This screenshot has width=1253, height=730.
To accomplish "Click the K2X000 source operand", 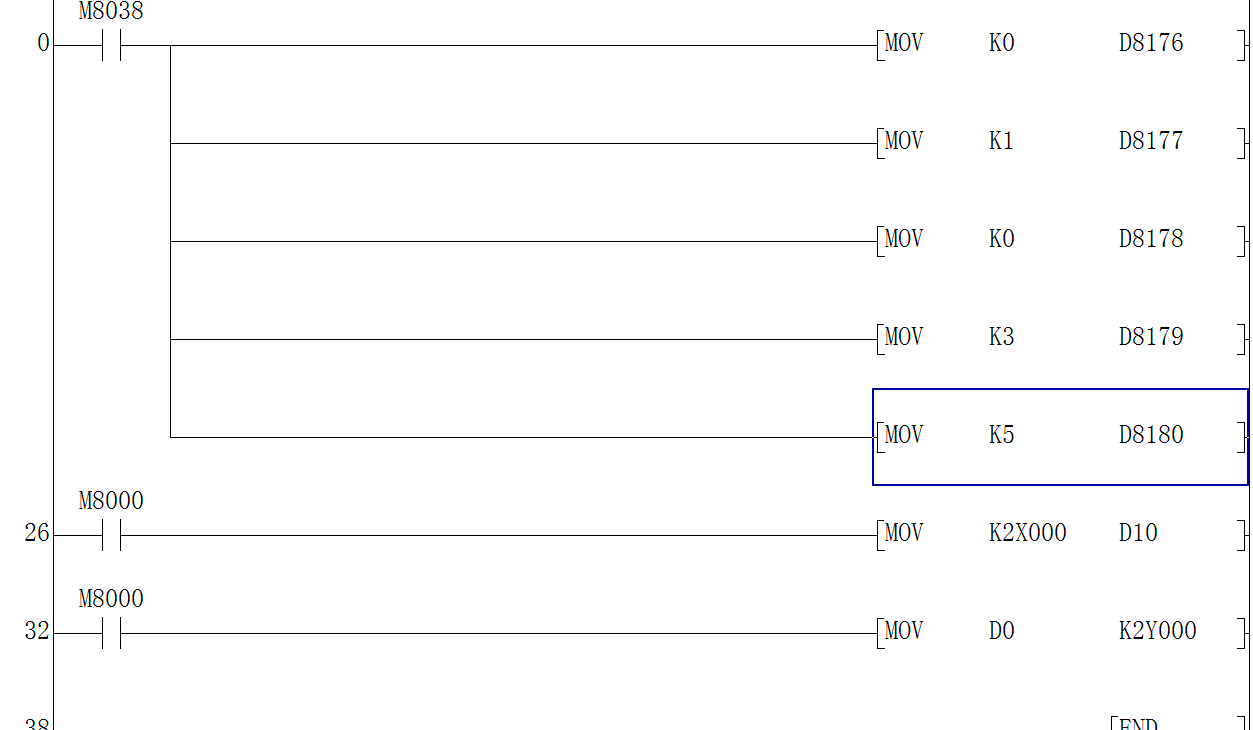I will (1027, 534).
